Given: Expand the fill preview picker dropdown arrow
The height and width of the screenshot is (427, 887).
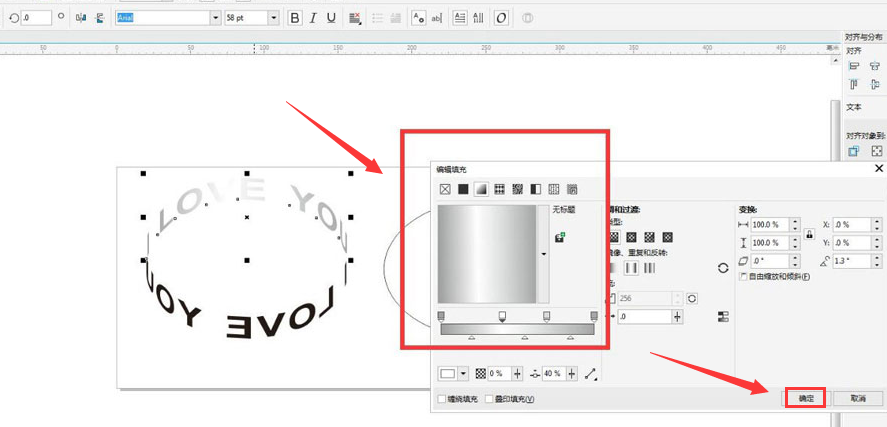Looking at the screenshot, I should [544, 254].
